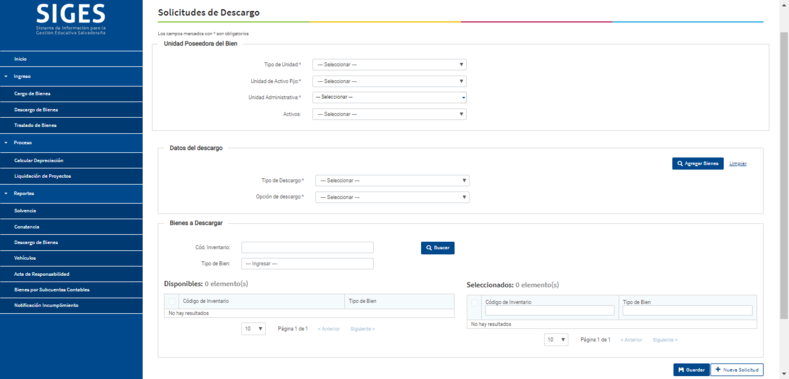
Task: Open Descargo de Bienes under Reportes
Action: 71,242
